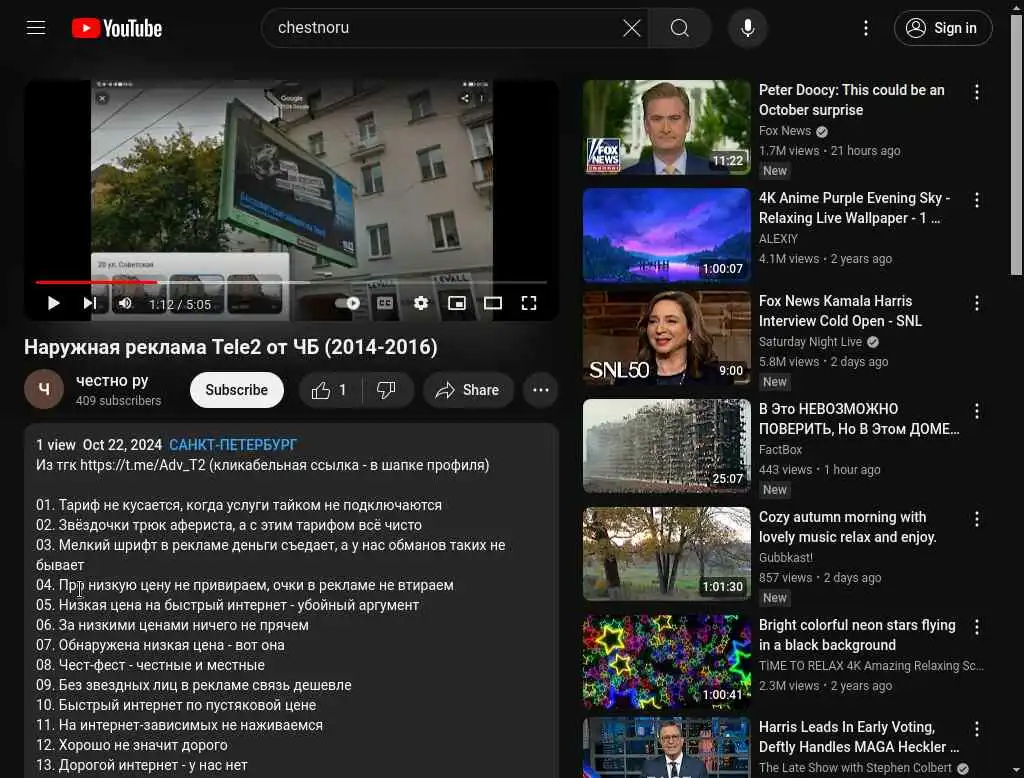Open the neon stars video thumbnail
The height and width of the screenshot is (778, 1024).
coord(667,662)
